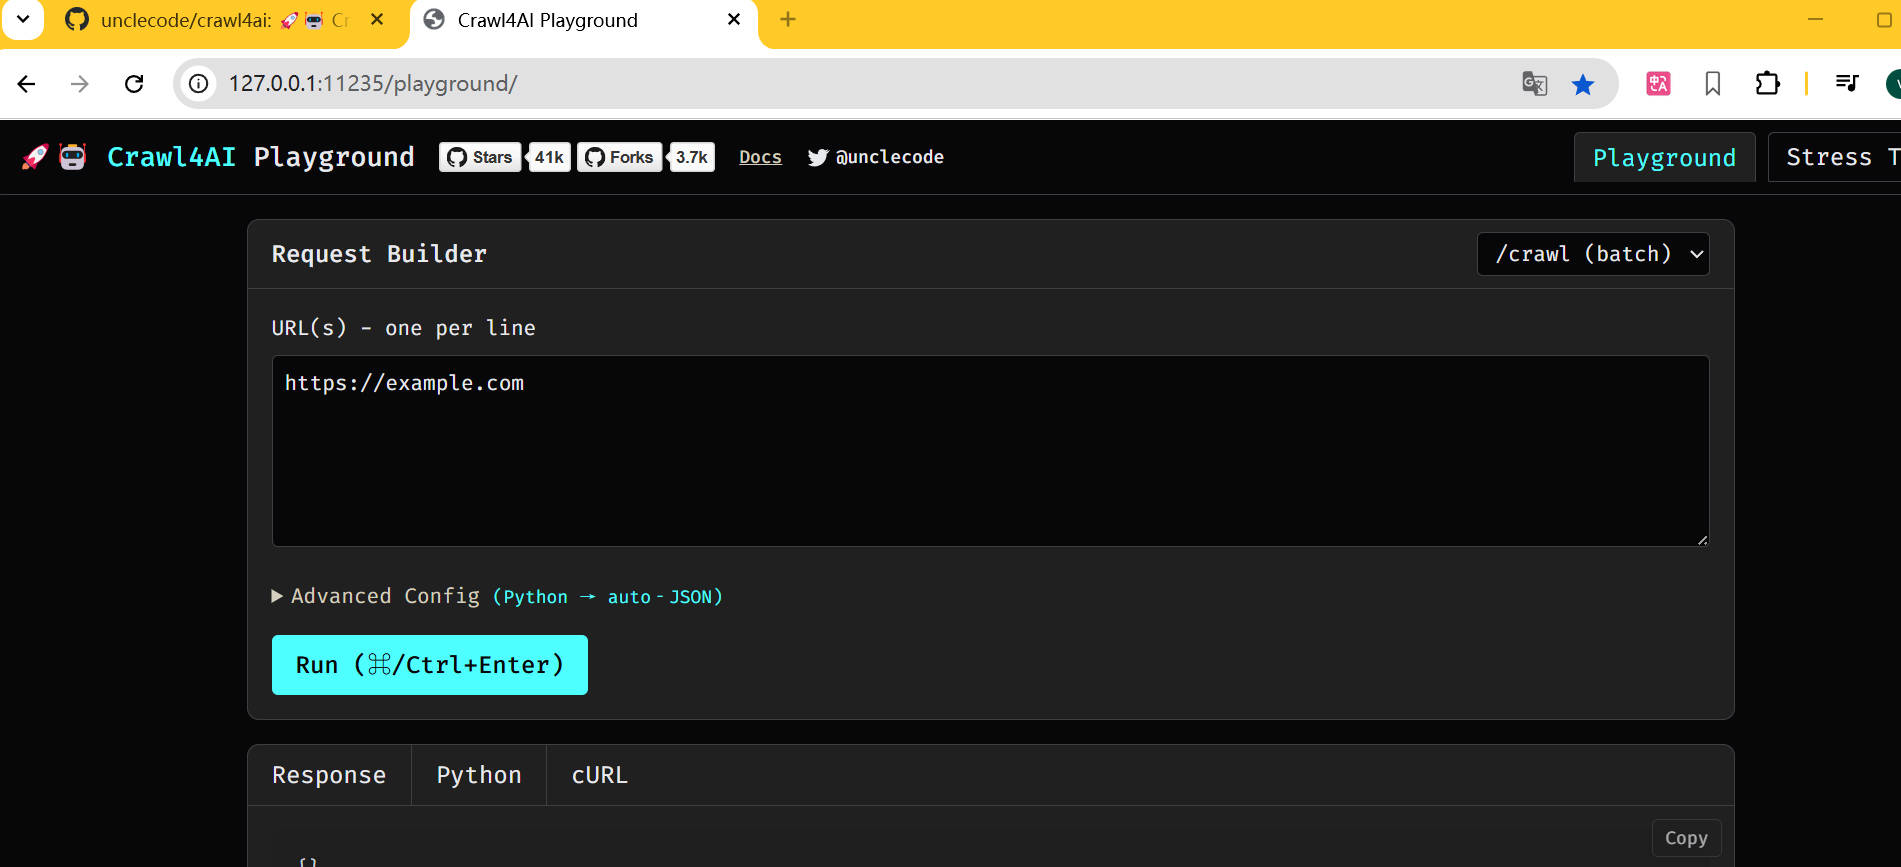Click the Twitter bird icon
Screen dimensions: 1901x867
818,157
